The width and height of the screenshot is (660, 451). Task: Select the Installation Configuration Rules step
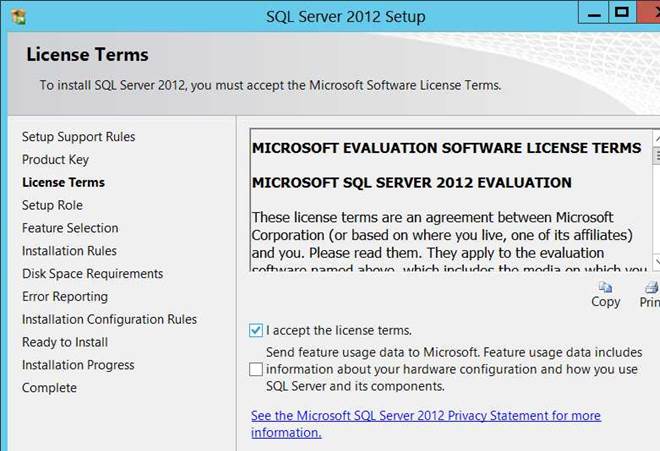pyautogui.click(x=109, y=319)
